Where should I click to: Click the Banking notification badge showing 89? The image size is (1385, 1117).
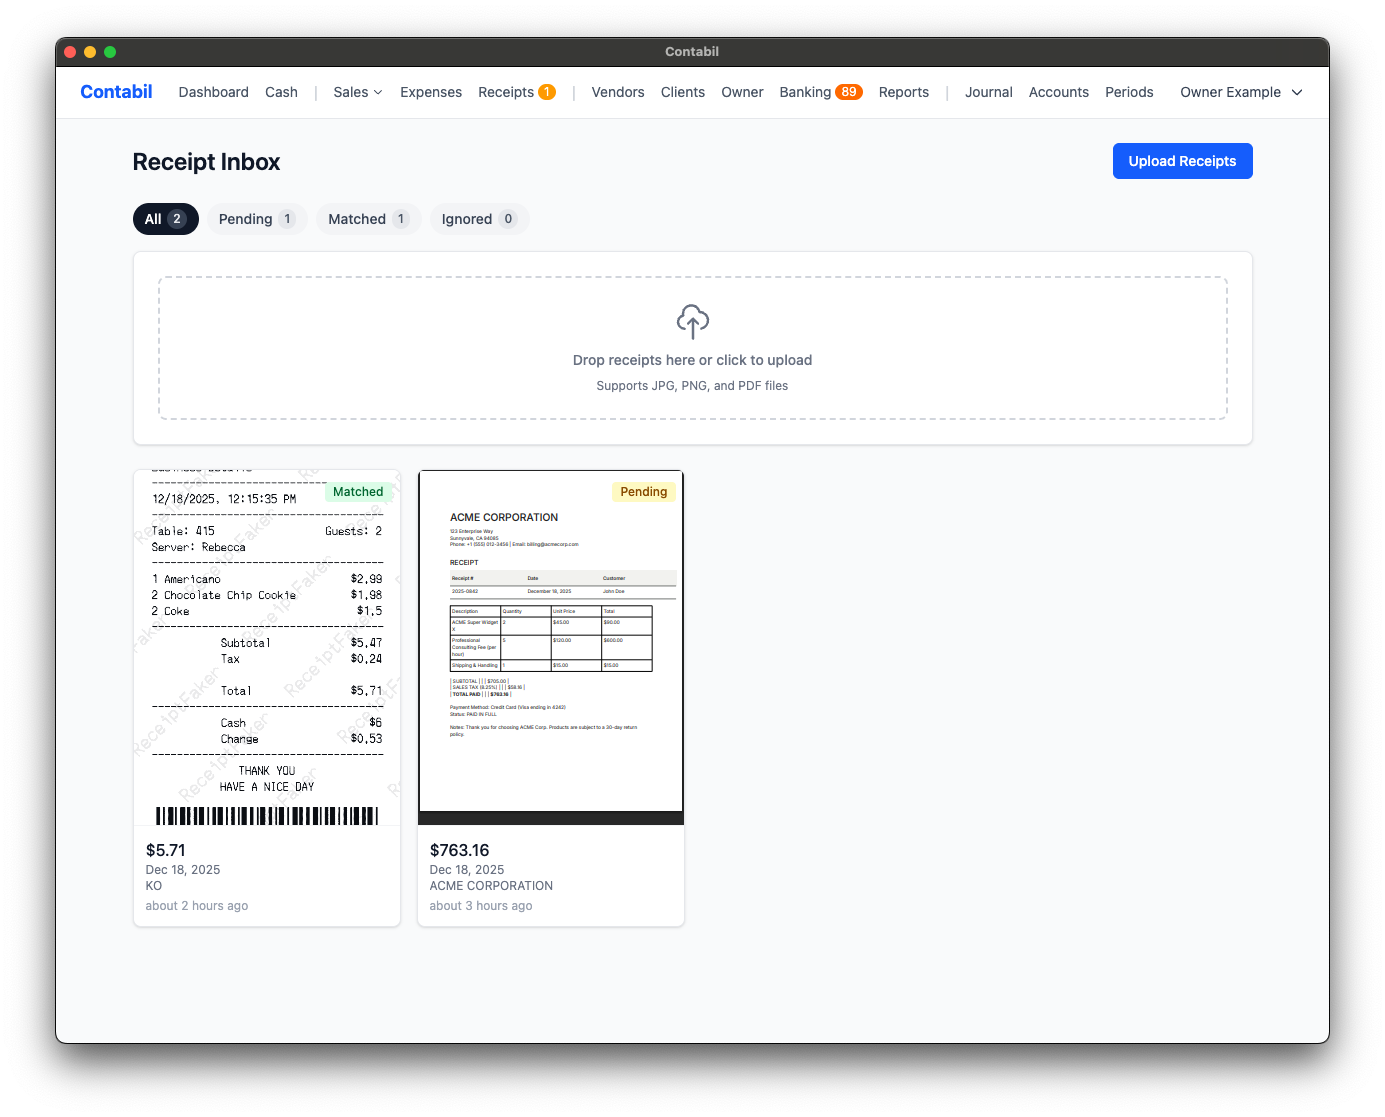(849, 91)
